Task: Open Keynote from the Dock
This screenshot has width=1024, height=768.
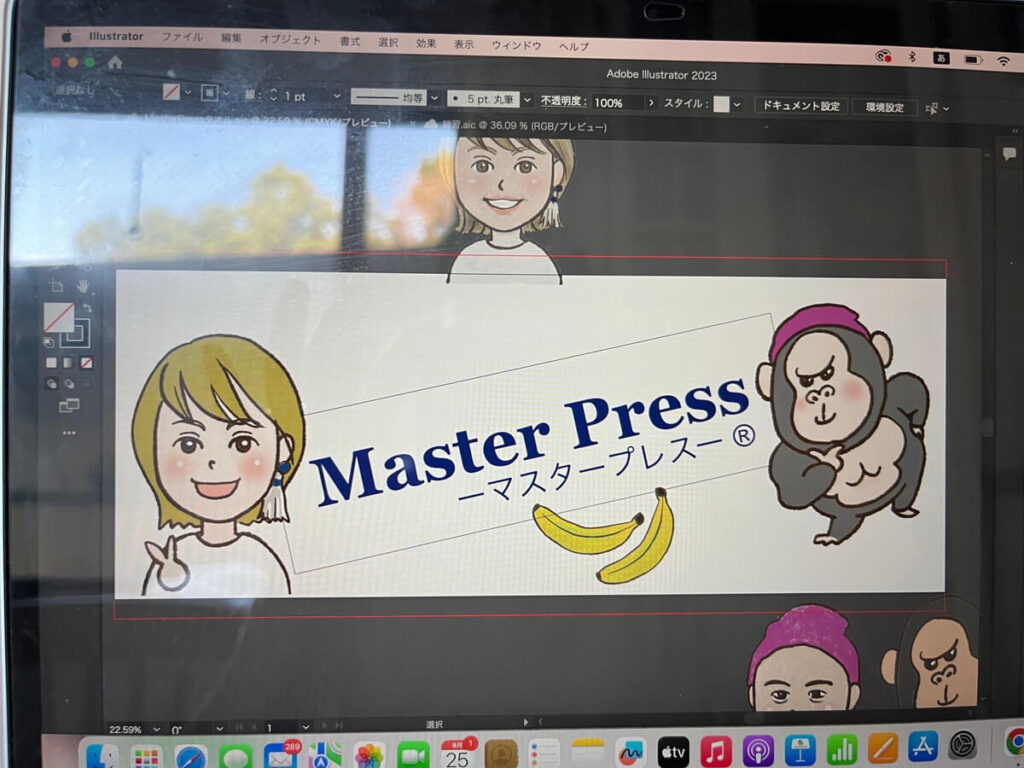Action: 800,750
